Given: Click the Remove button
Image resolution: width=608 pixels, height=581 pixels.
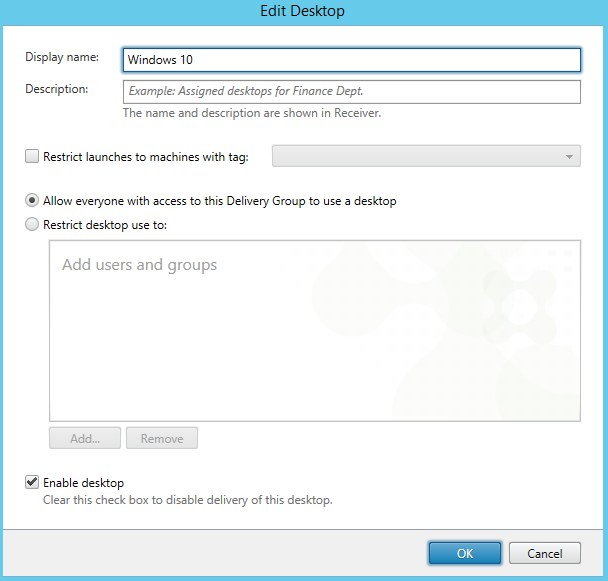Looking at the screenshot, I should coord(162,438).
